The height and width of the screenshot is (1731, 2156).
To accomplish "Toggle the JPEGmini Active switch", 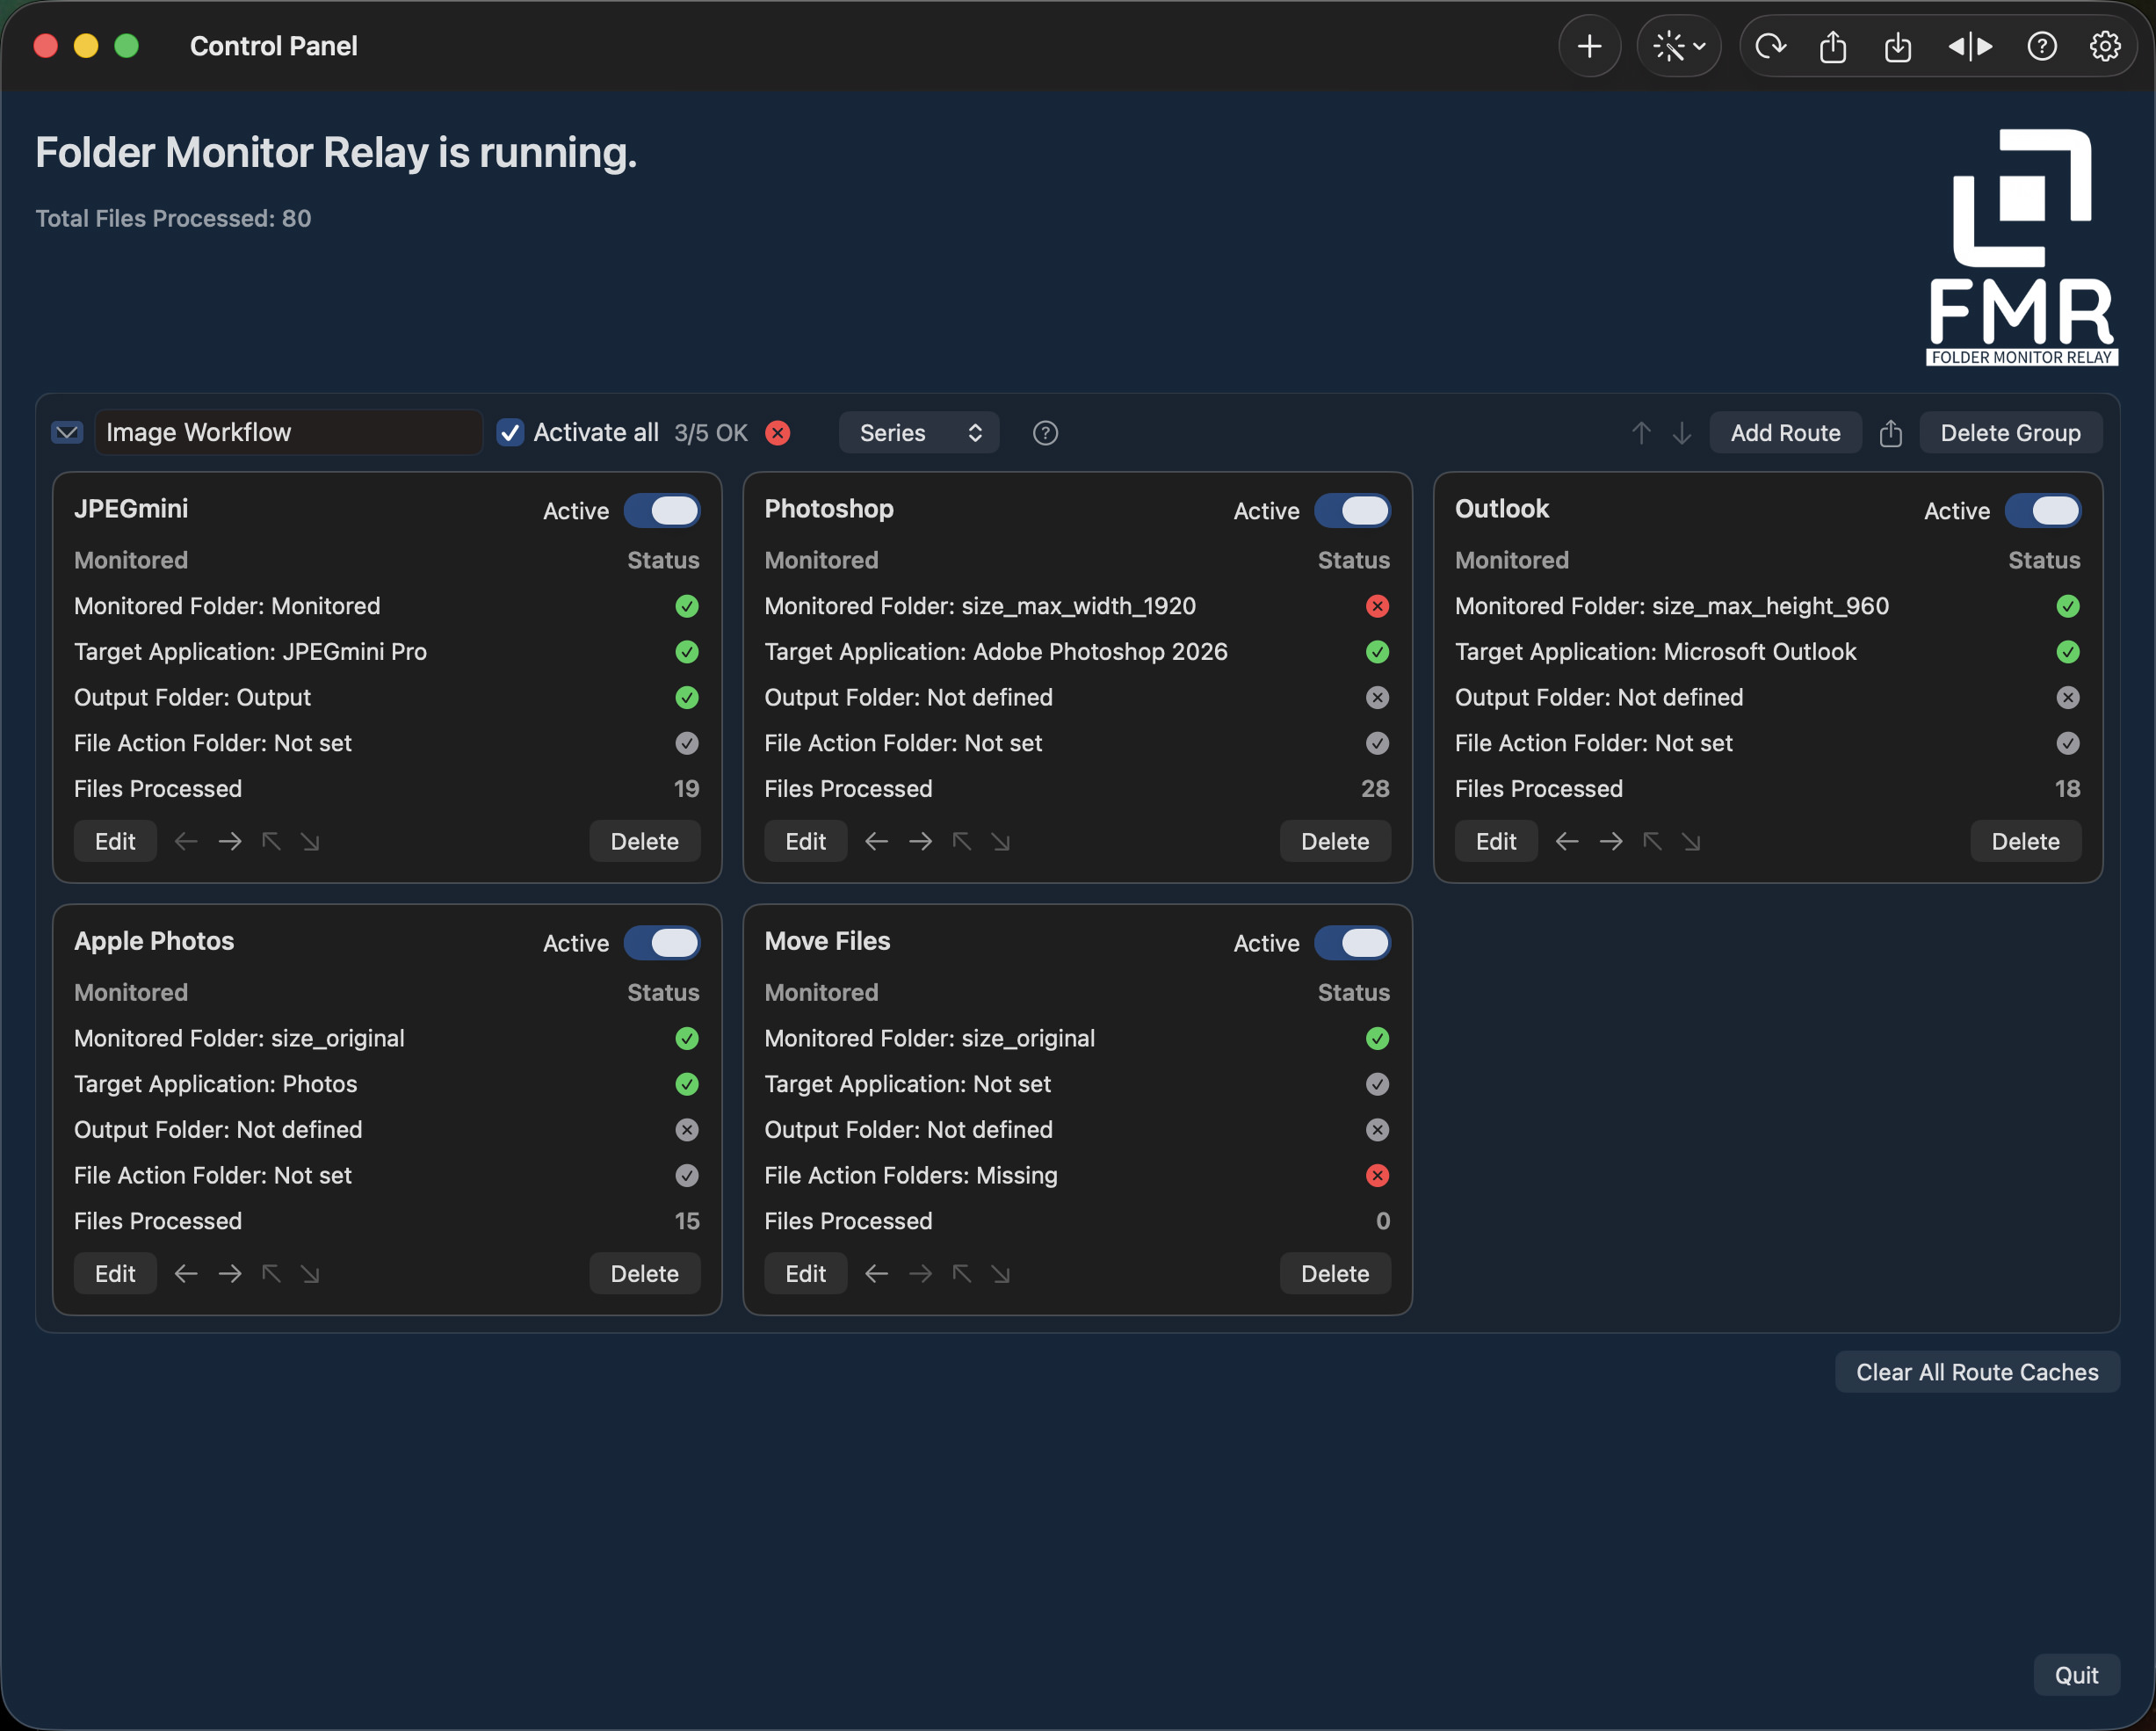I will 662,511.
